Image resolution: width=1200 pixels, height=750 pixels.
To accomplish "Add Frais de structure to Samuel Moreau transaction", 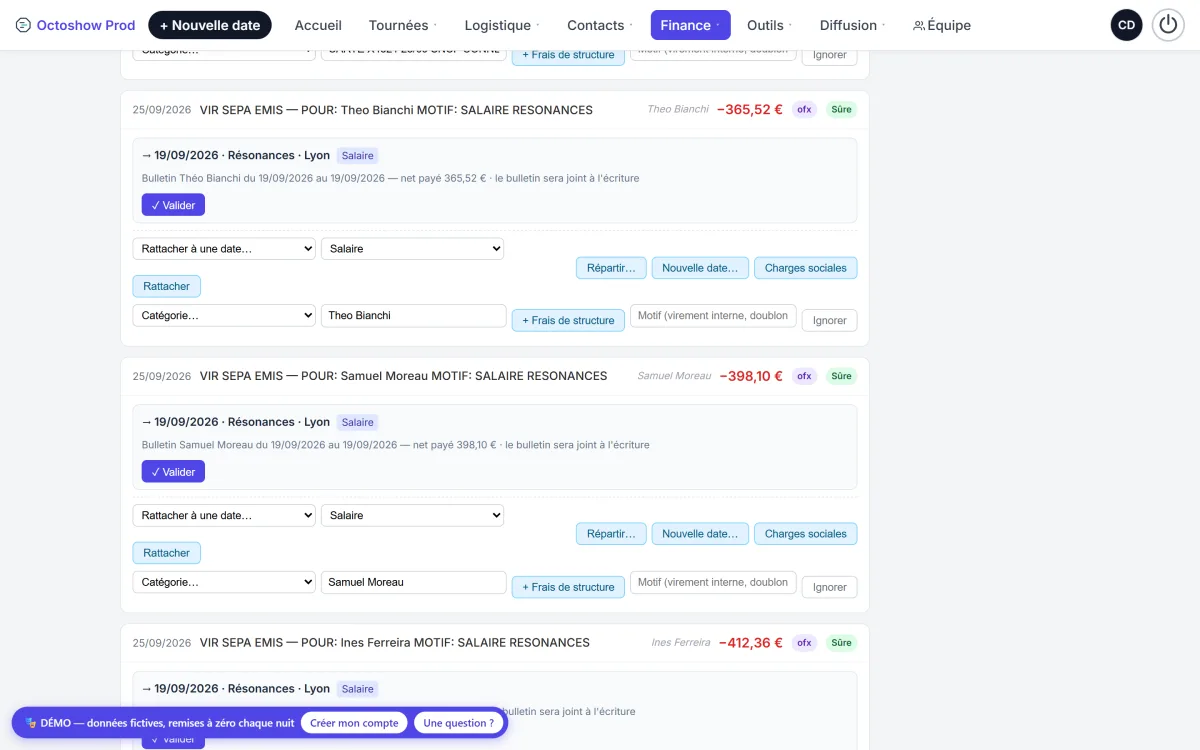I will pos(568,587).
